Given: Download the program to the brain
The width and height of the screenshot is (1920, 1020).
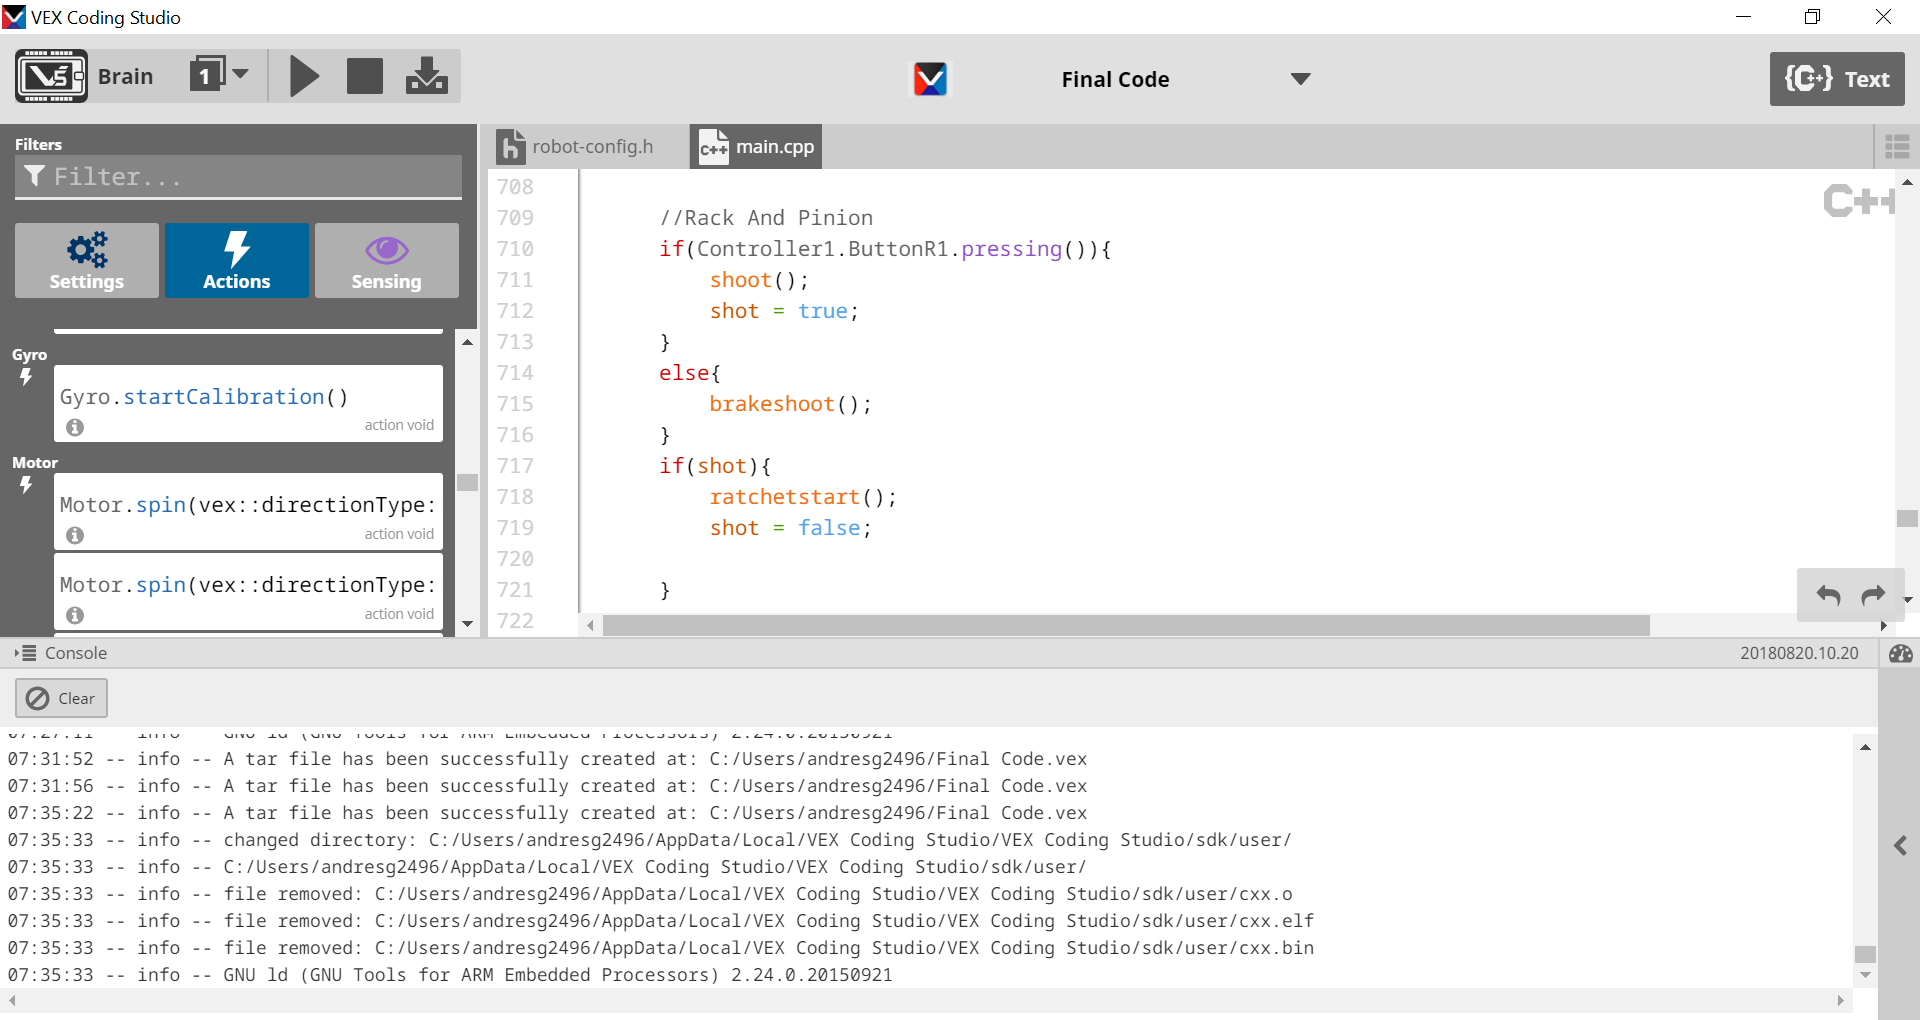Looking at the screenshot, I should tap(427, 77).
